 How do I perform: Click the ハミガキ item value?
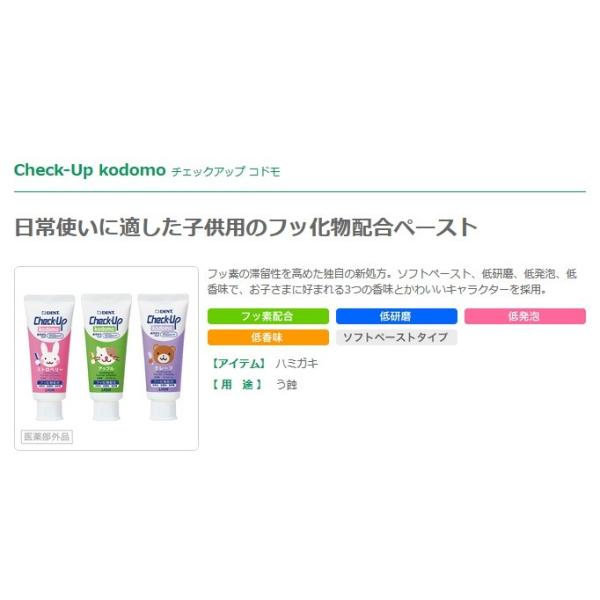click(x=297, y=363)
